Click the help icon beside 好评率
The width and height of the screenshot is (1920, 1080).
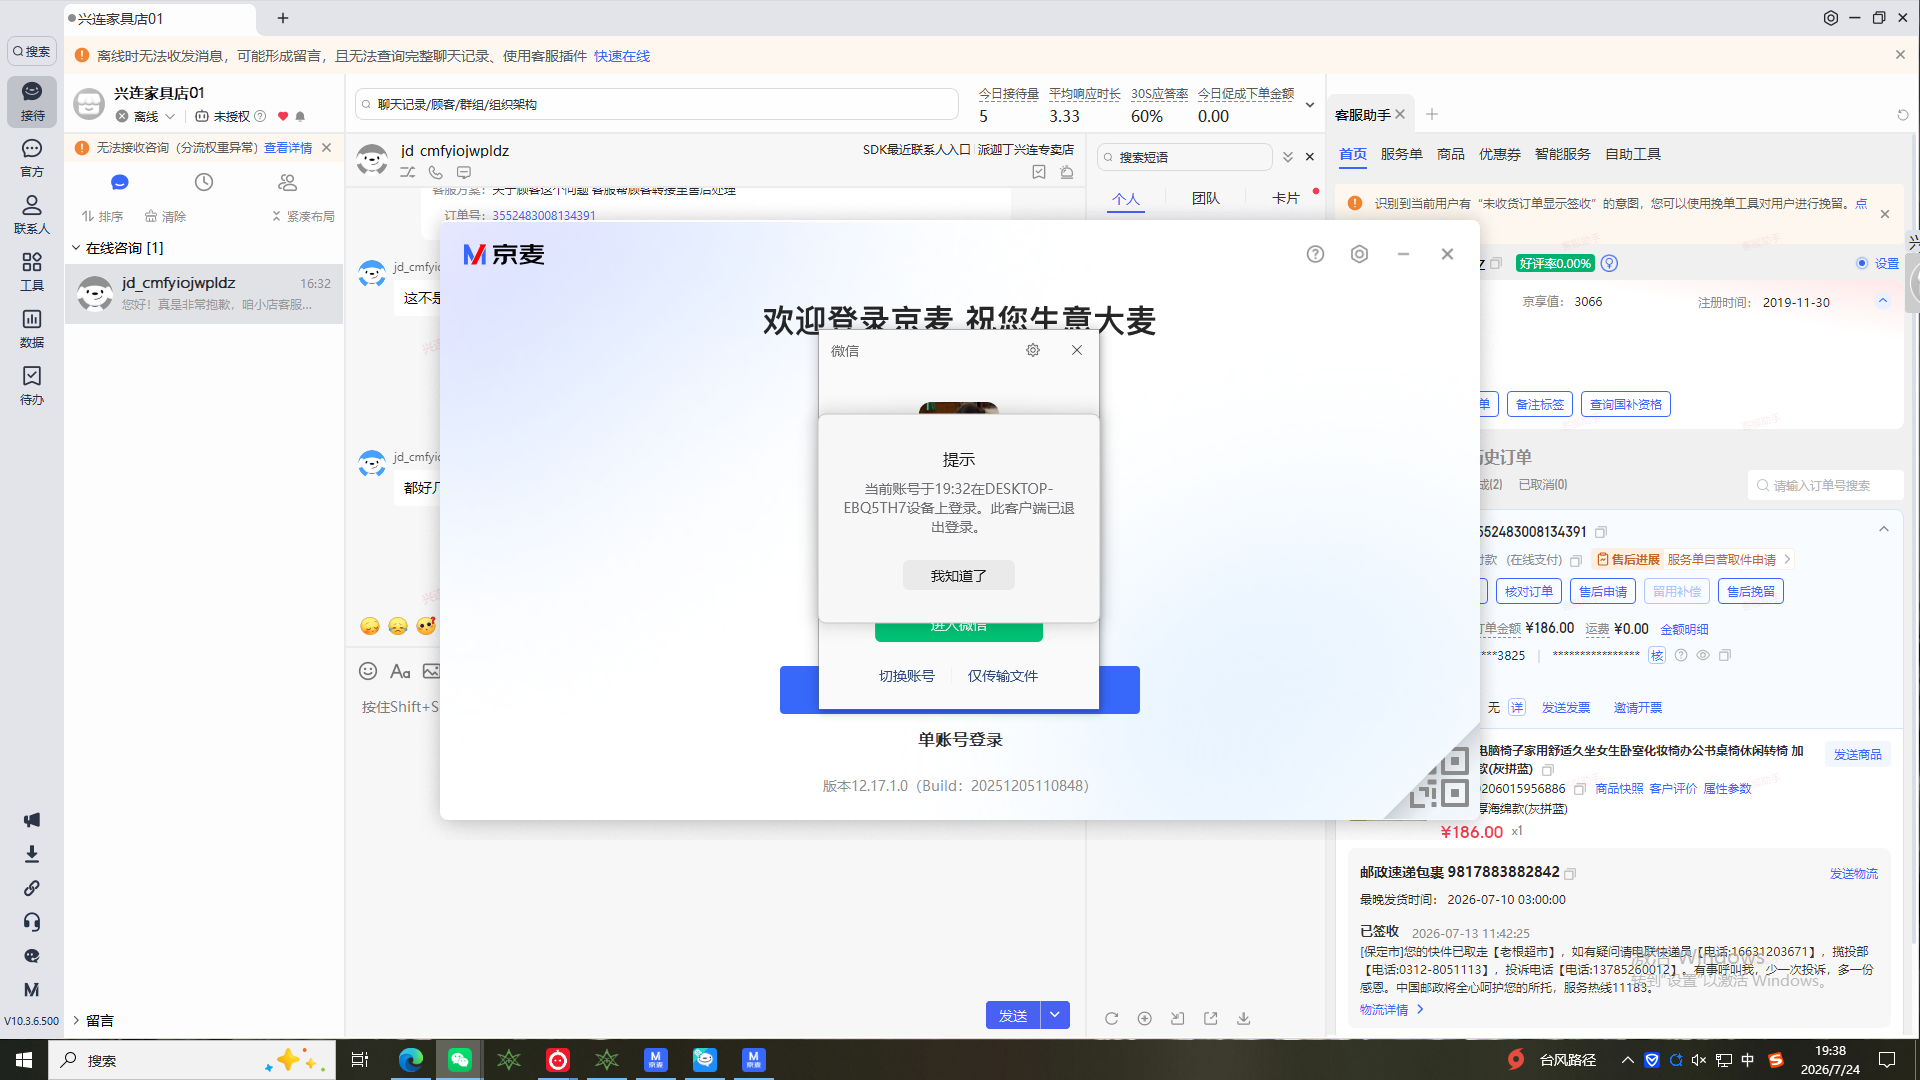point(1609,263)
